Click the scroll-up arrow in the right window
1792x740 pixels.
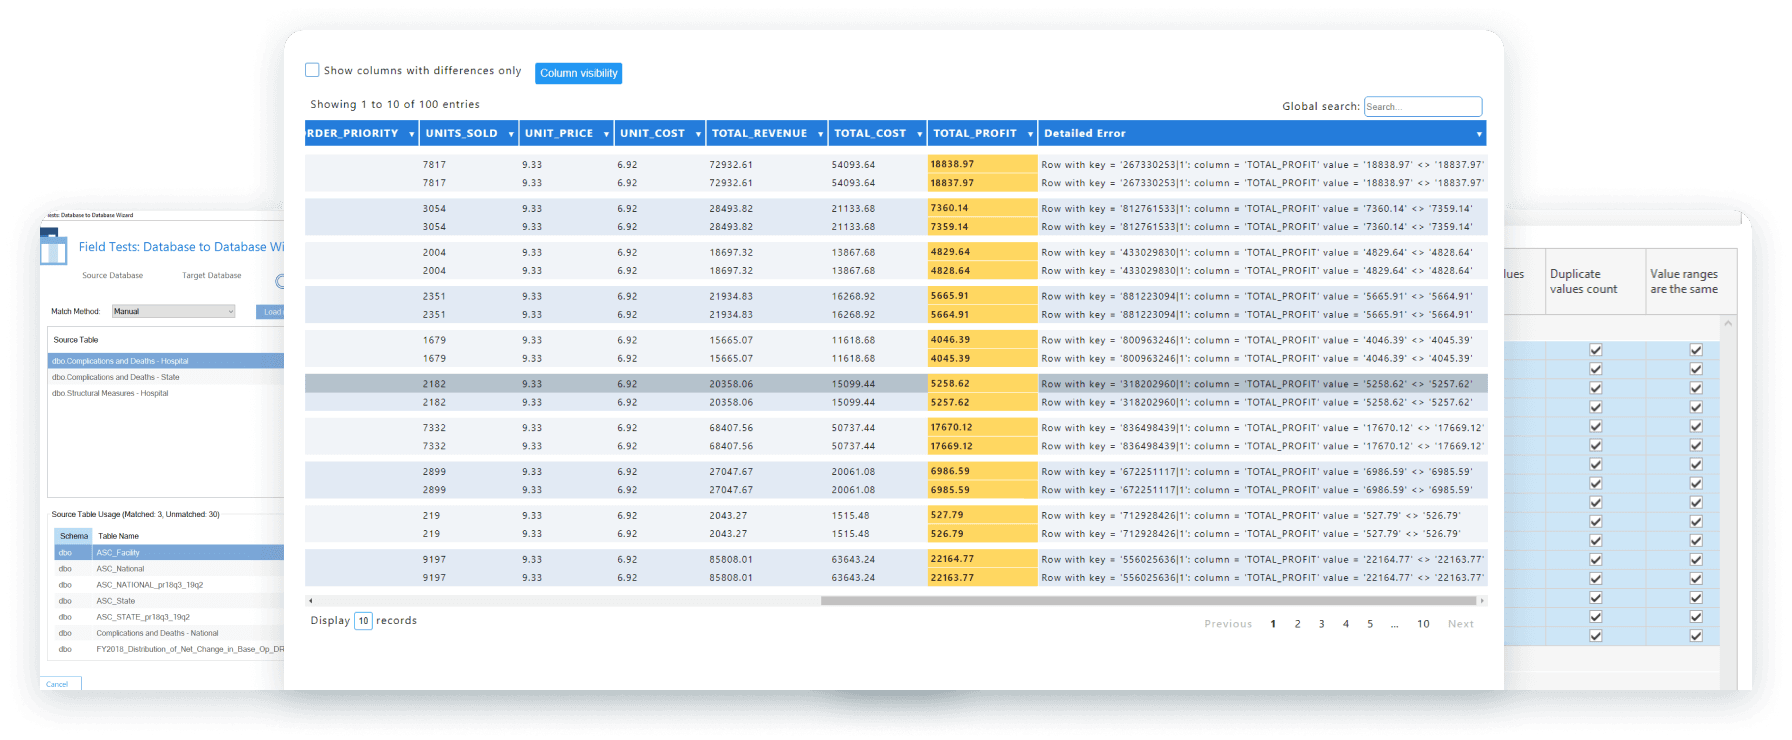[1728, 324]
